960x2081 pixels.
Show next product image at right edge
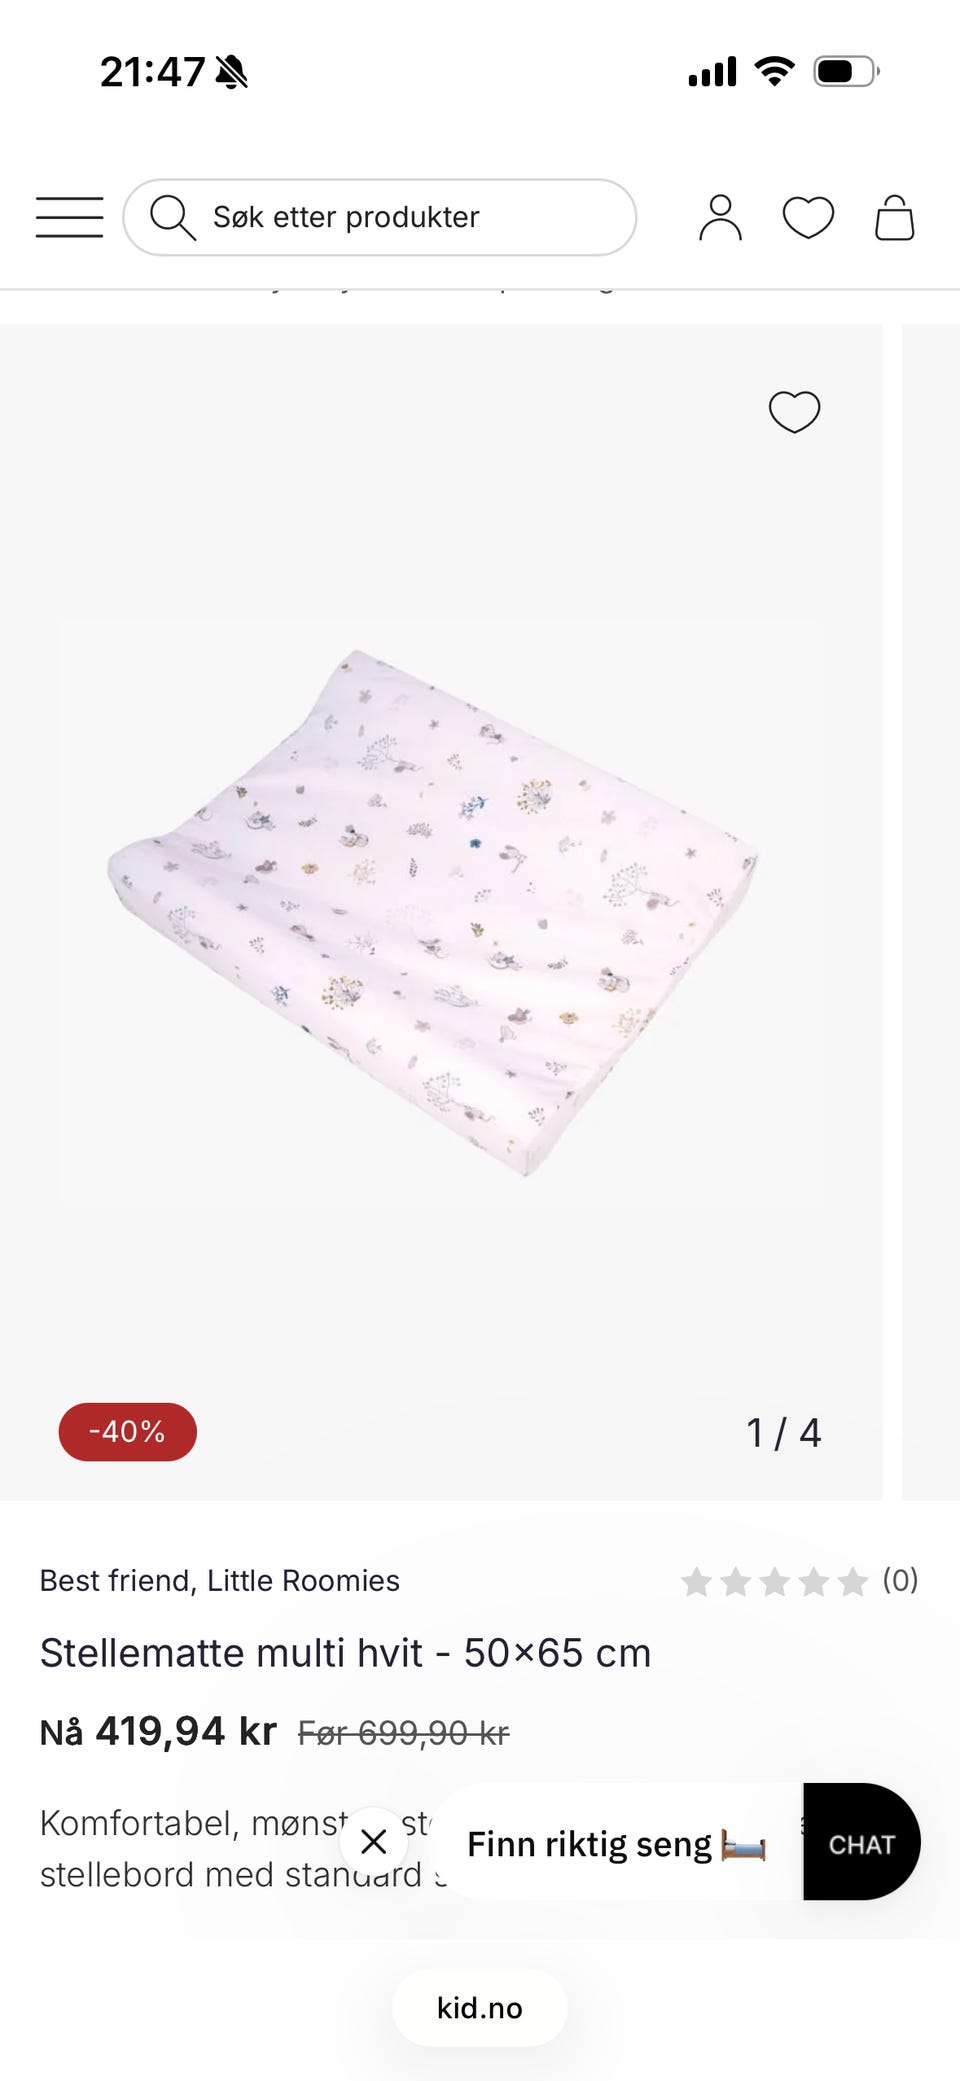click(931, 912)
